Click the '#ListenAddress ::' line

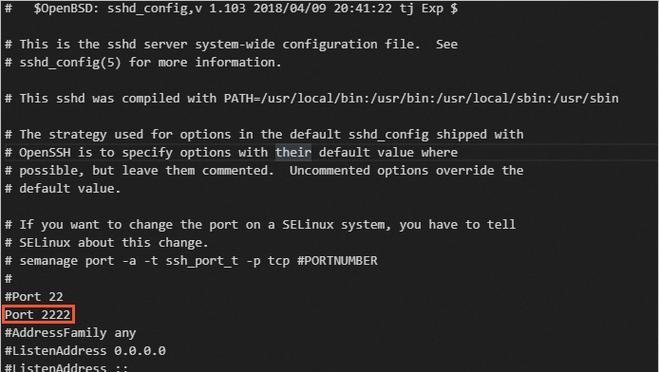pyautogui.click(x=66, y=367)
